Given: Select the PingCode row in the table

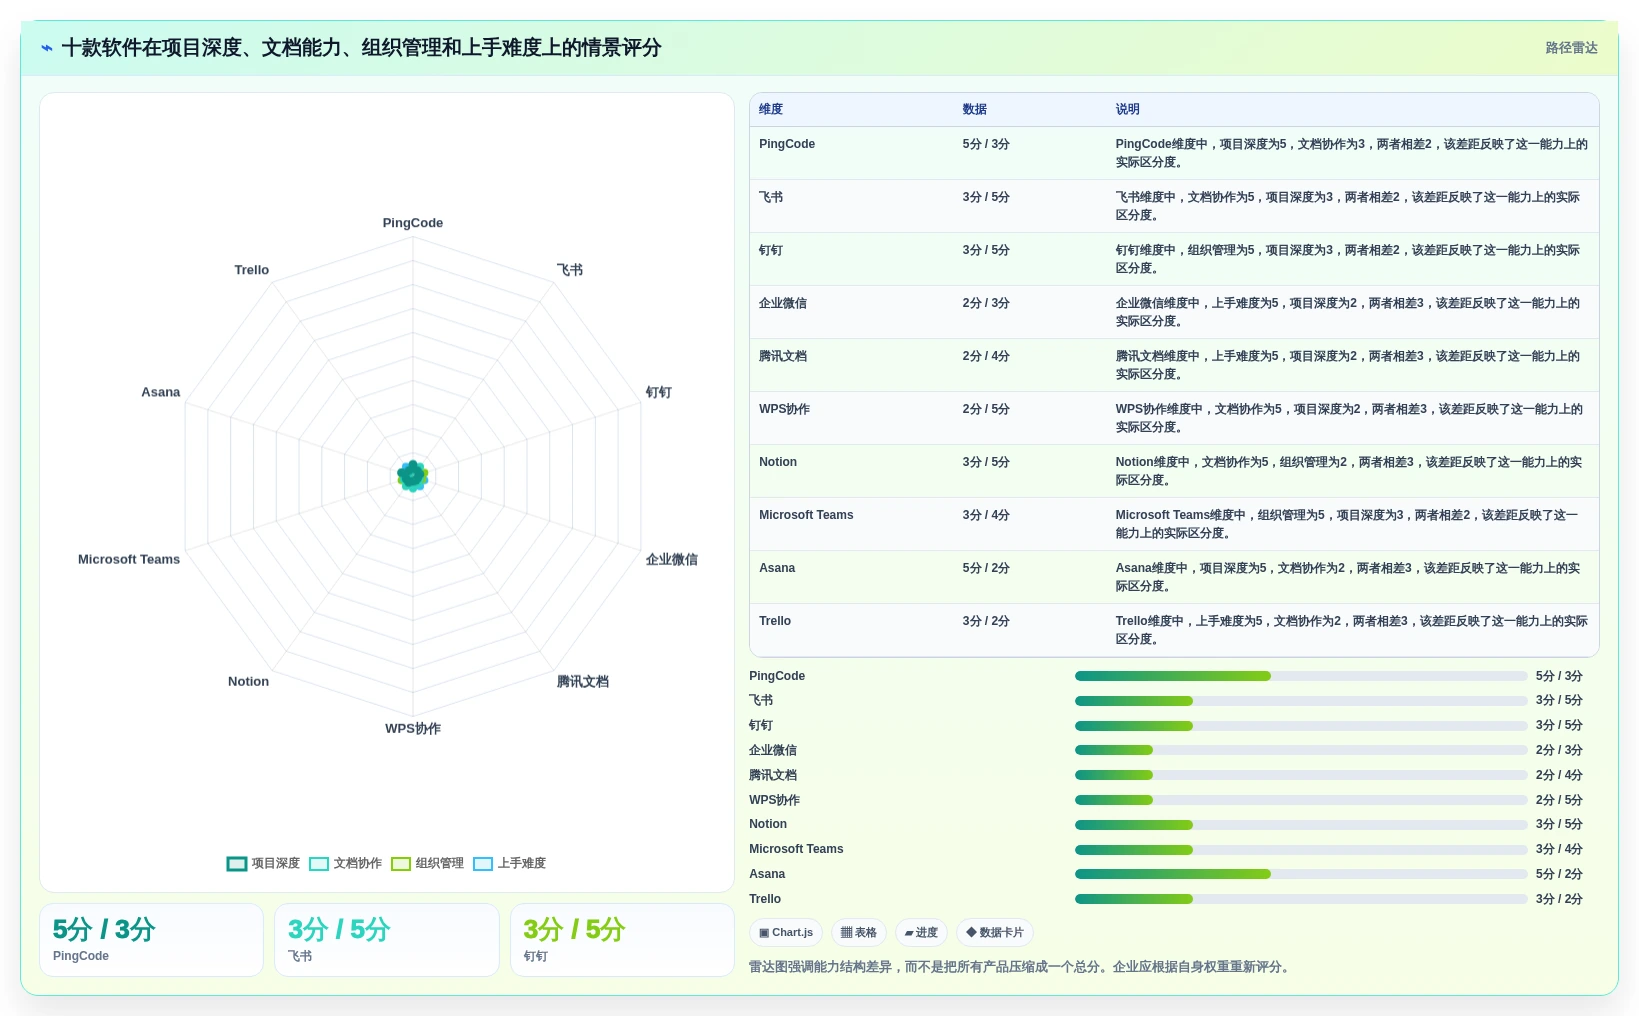Looking at the screenshot, I should pos(1174,153).
